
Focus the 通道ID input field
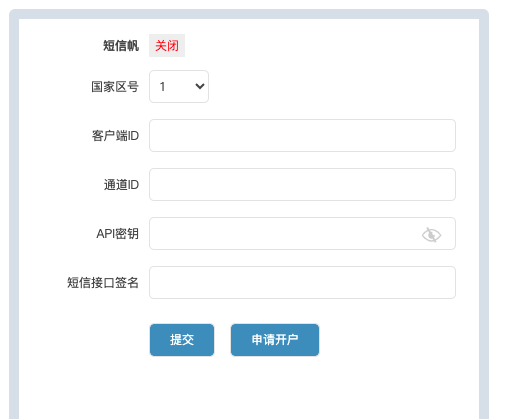click(x=302, y=184)
